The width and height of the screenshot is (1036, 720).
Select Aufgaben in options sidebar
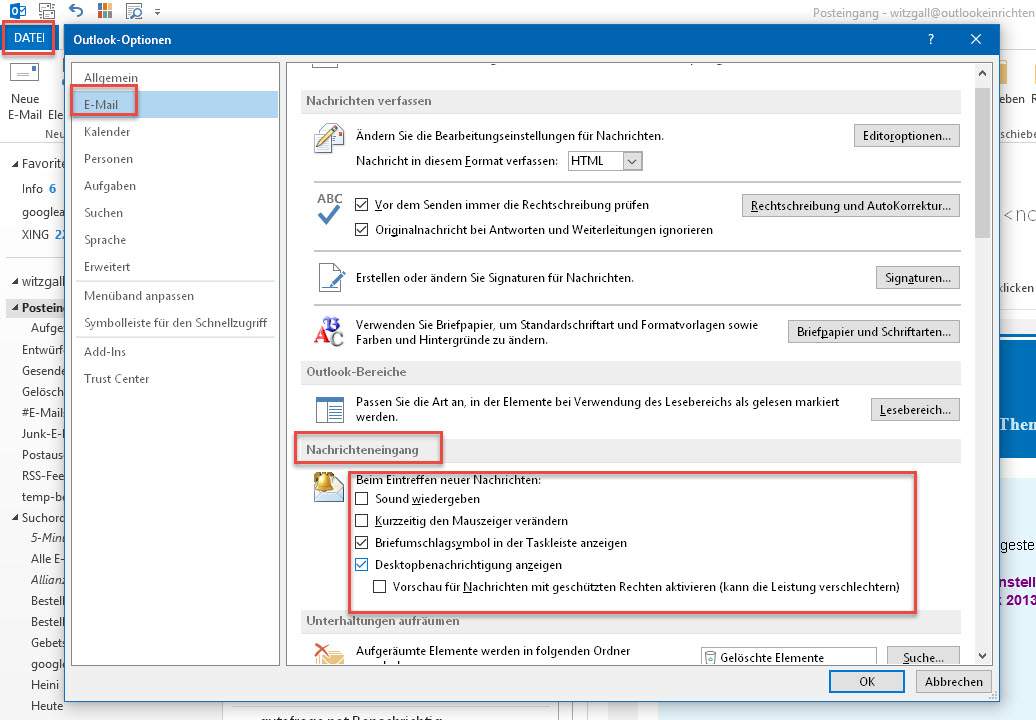(x=174, y=186)
